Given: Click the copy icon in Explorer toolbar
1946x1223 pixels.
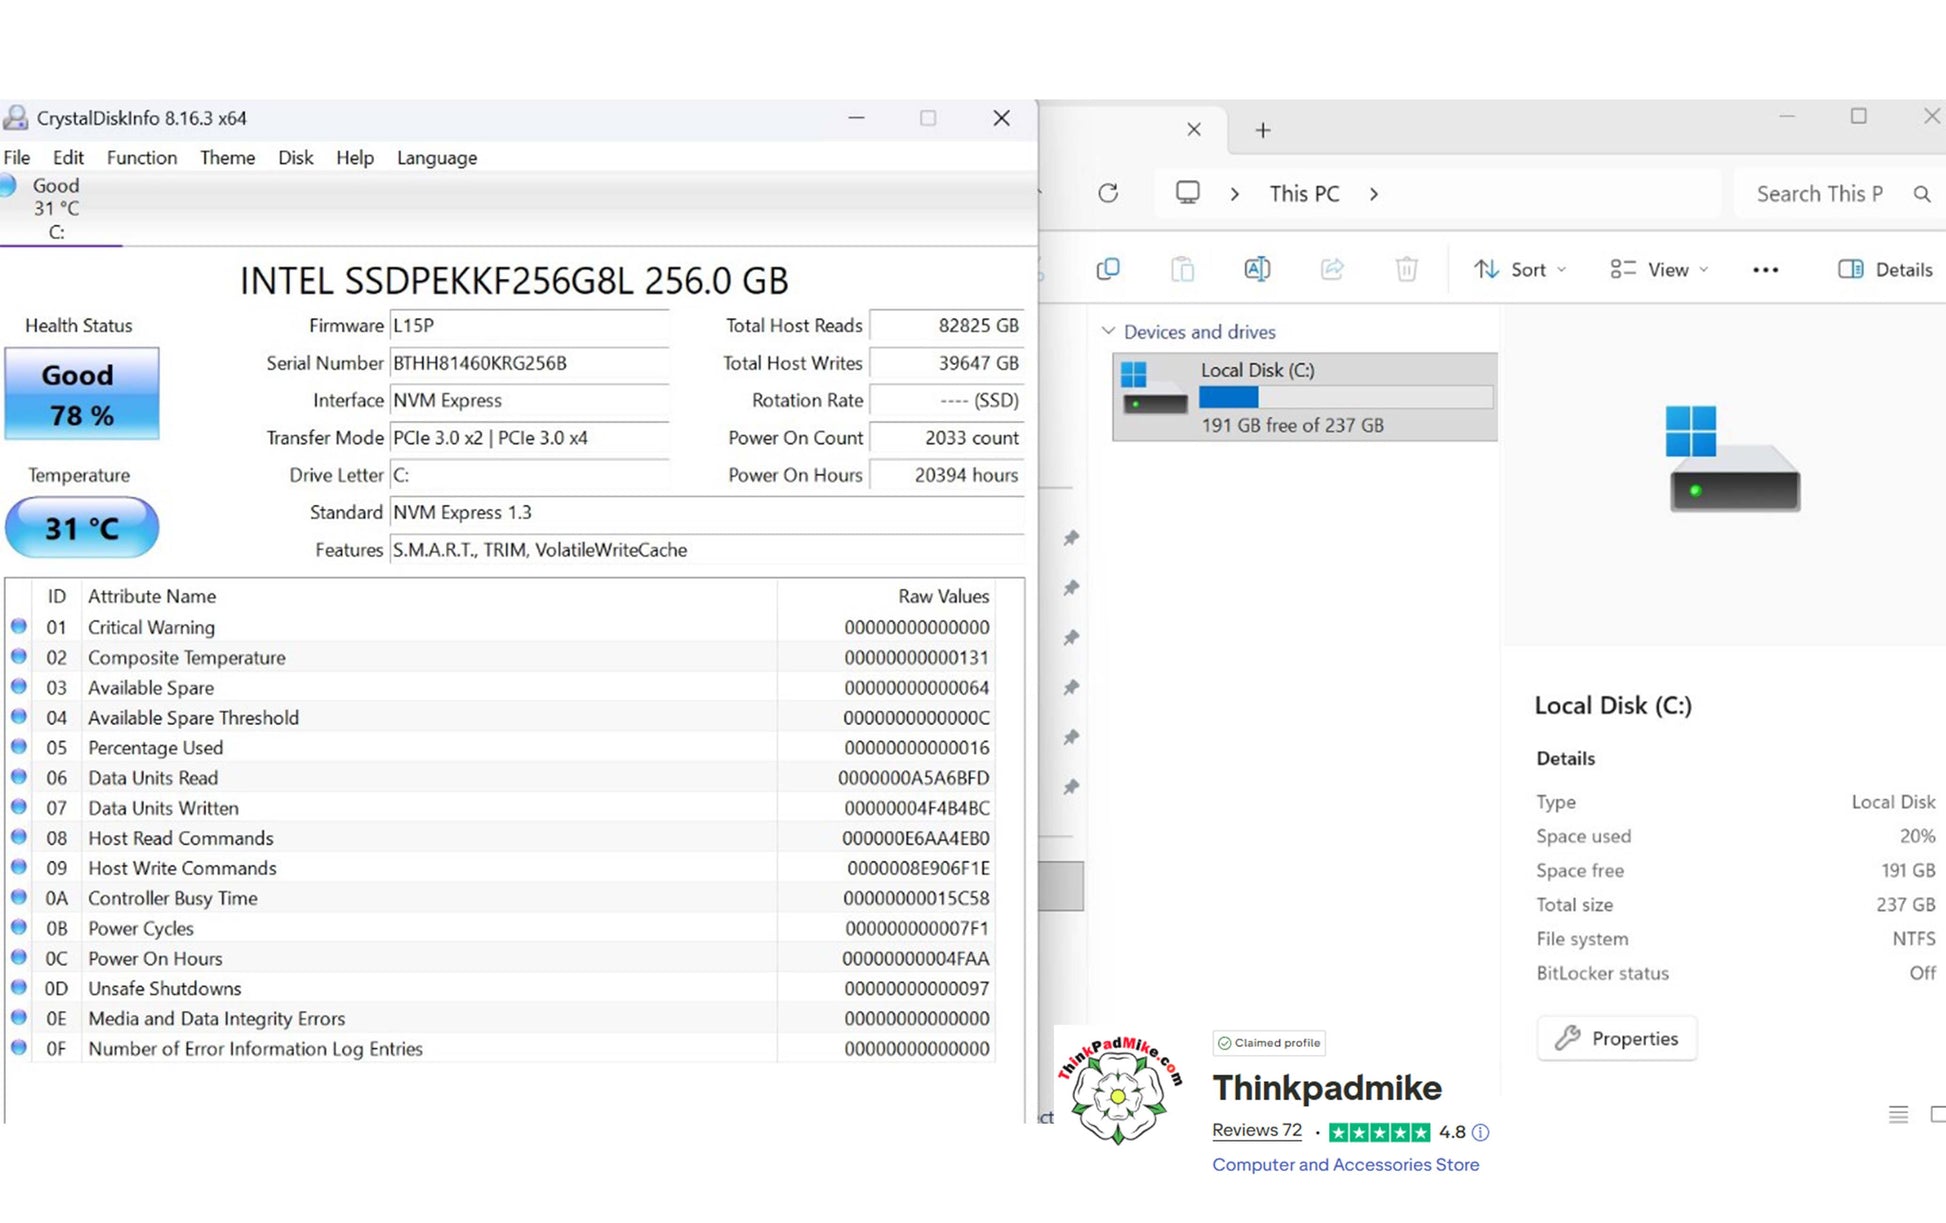Looking at the screenshot, I should [x=1108, y=269].
